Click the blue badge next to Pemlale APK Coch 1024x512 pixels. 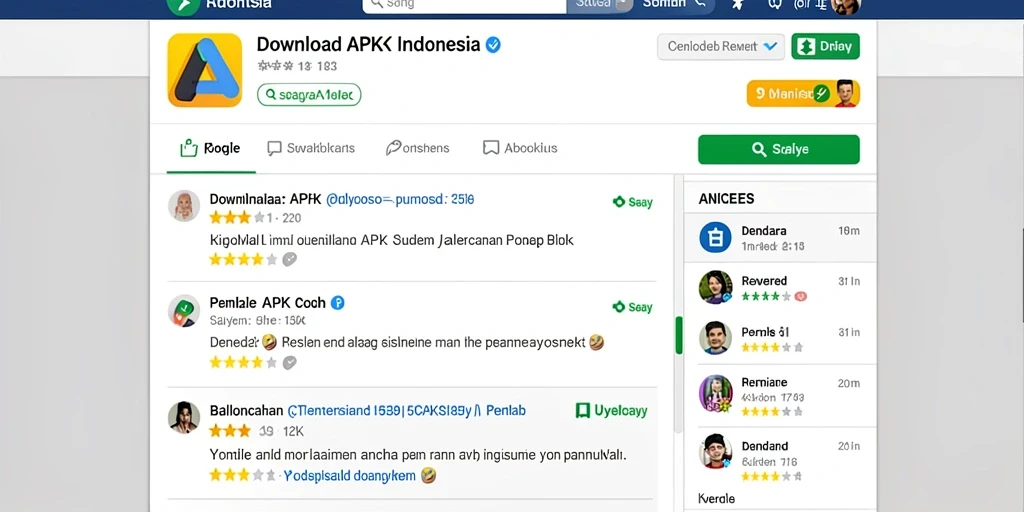[338, 303]
